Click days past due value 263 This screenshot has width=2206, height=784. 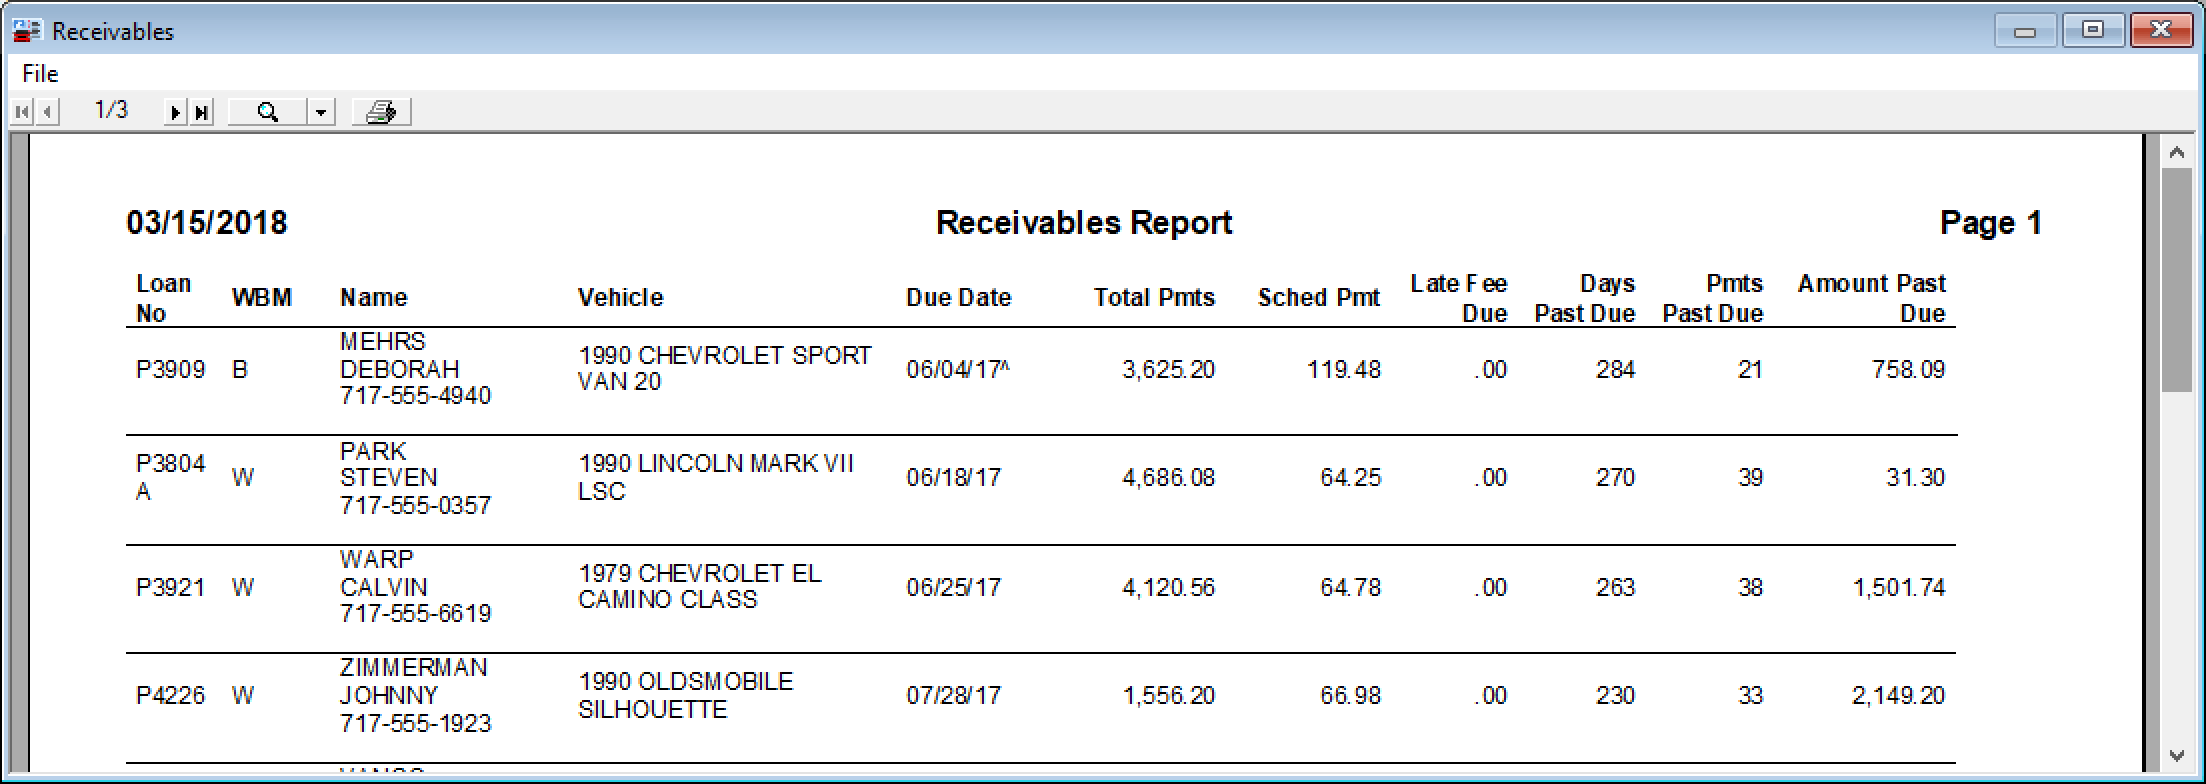tap(1615, 588)
